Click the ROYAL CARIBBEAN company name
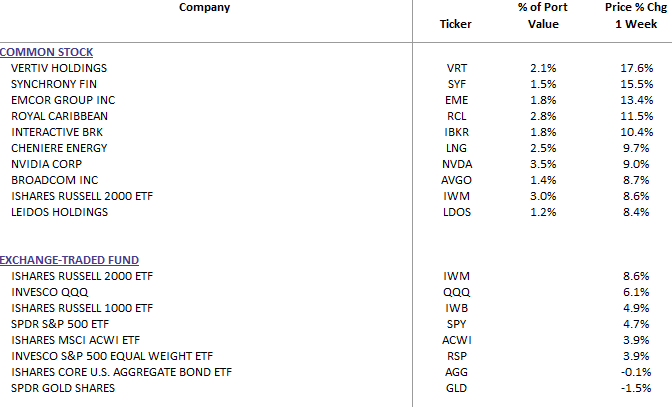The image size is (672, 407). [x=58, y=116]
